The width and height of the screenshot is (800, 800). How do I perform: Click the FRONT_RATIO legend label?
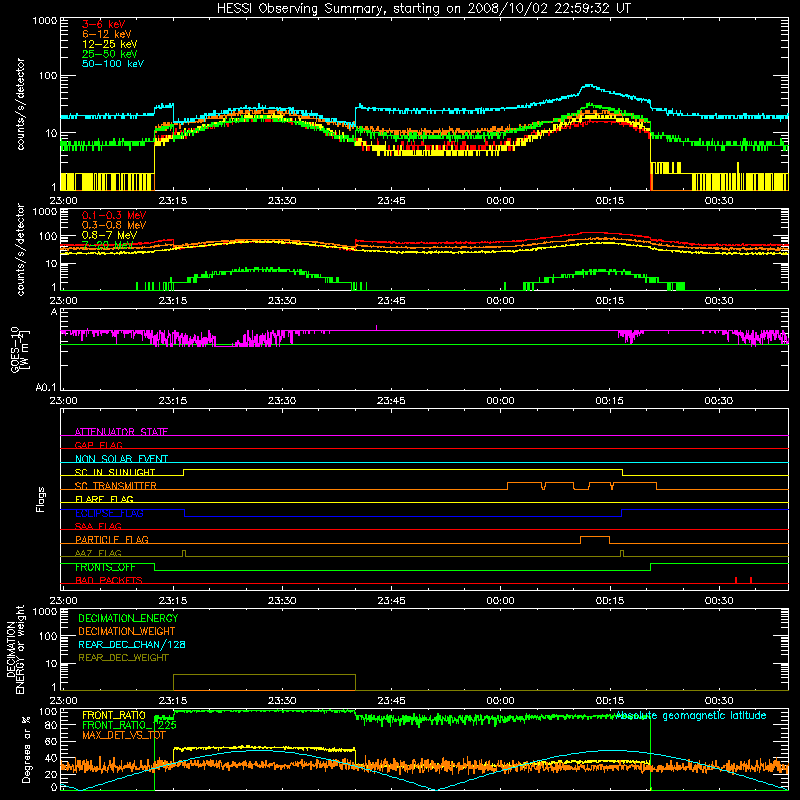(114, 715)
